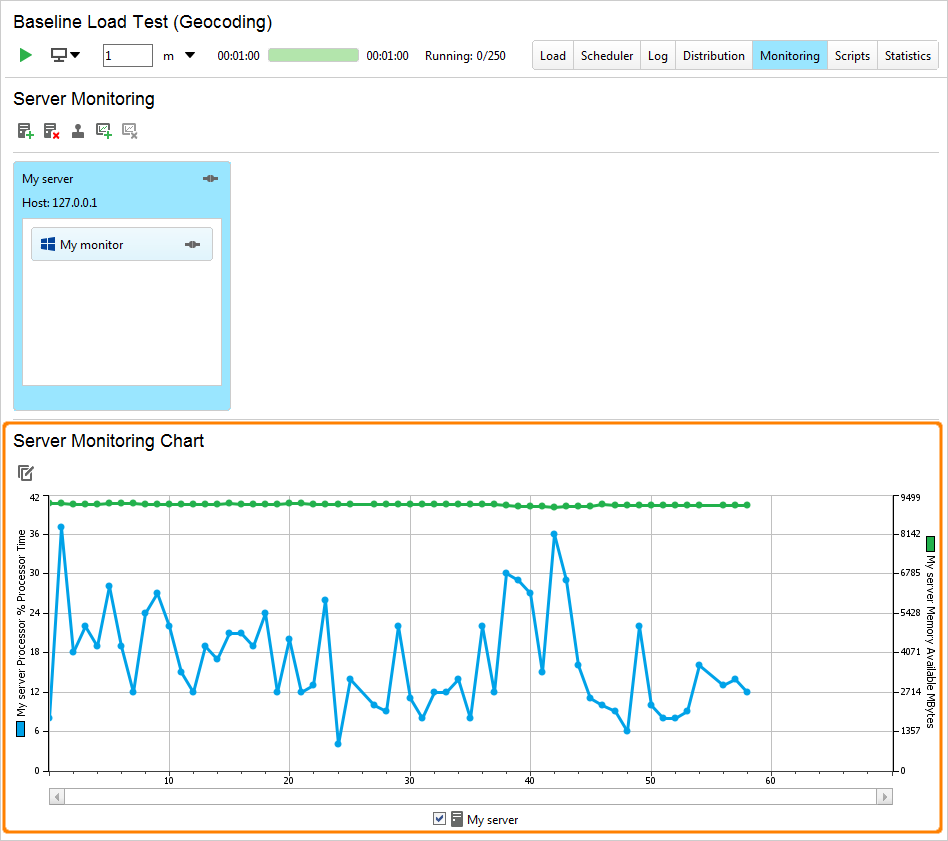Click the pin icon on My monitor card
Screen dimensions: 948x841
click(x=192, y=243)
